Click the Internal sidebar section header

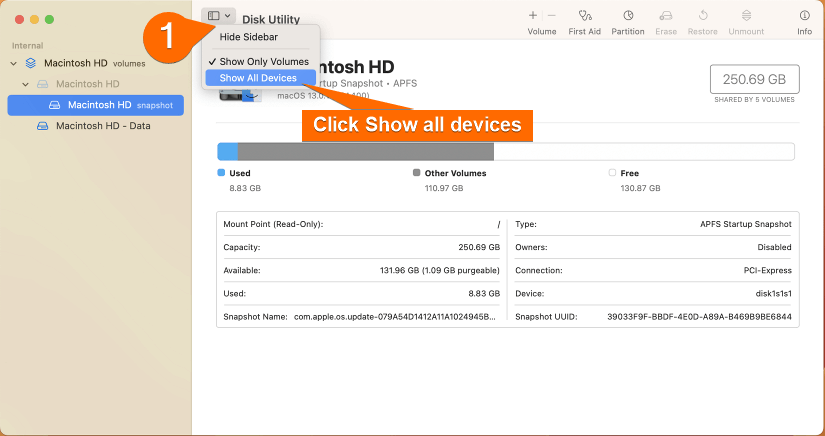click(x=27, y=46)
